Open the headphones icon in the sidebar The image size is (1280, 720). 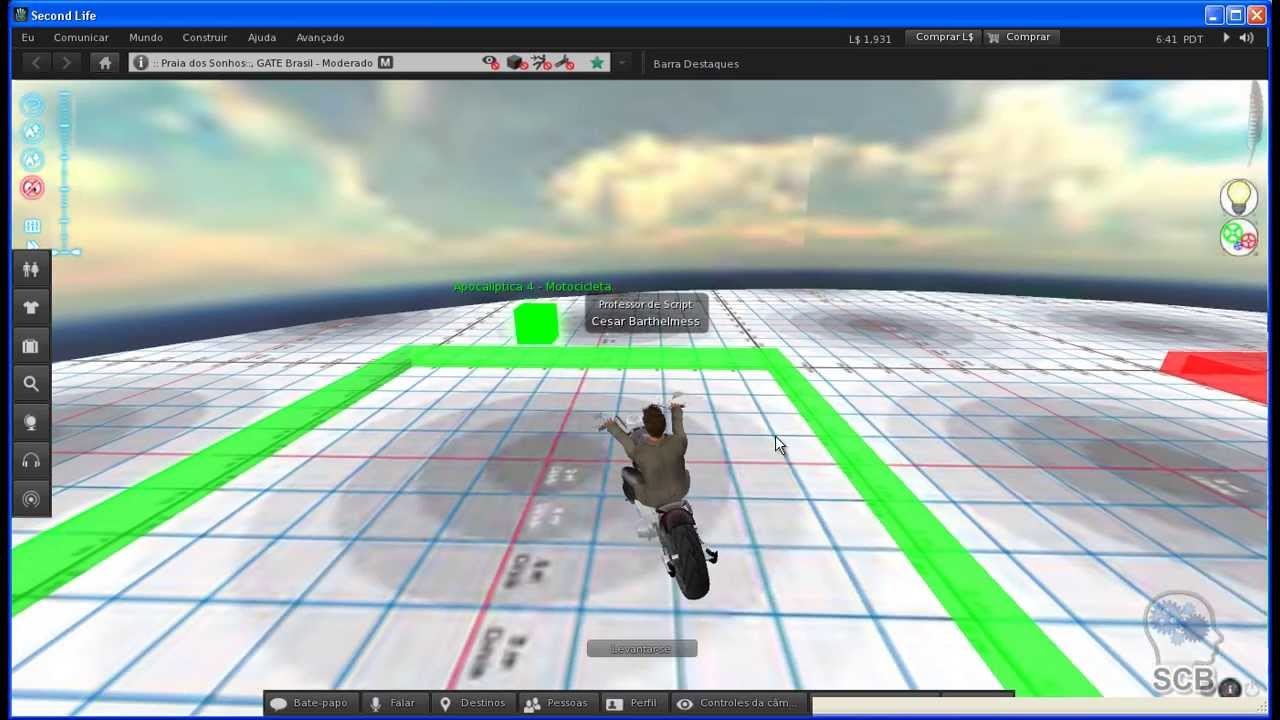[31, 460]
